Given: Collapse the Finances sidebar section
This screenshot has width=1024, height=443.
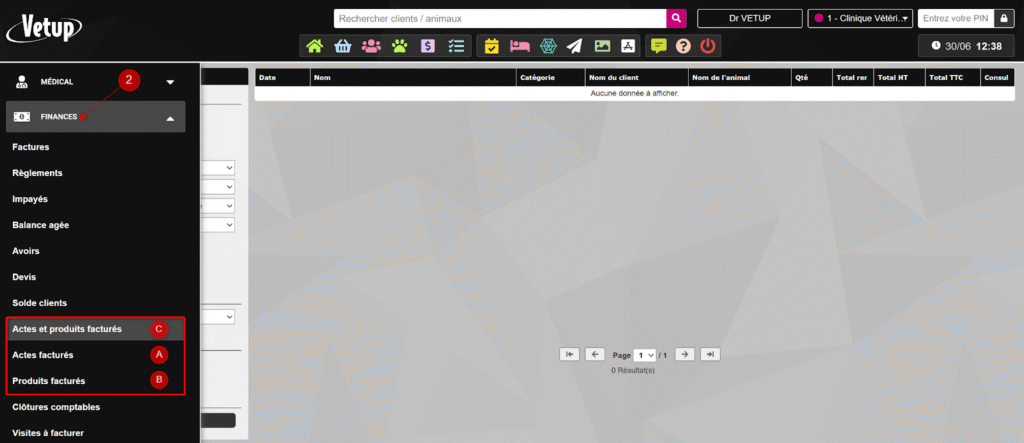Looking at the screenshot, I should [x=170, y=118].
